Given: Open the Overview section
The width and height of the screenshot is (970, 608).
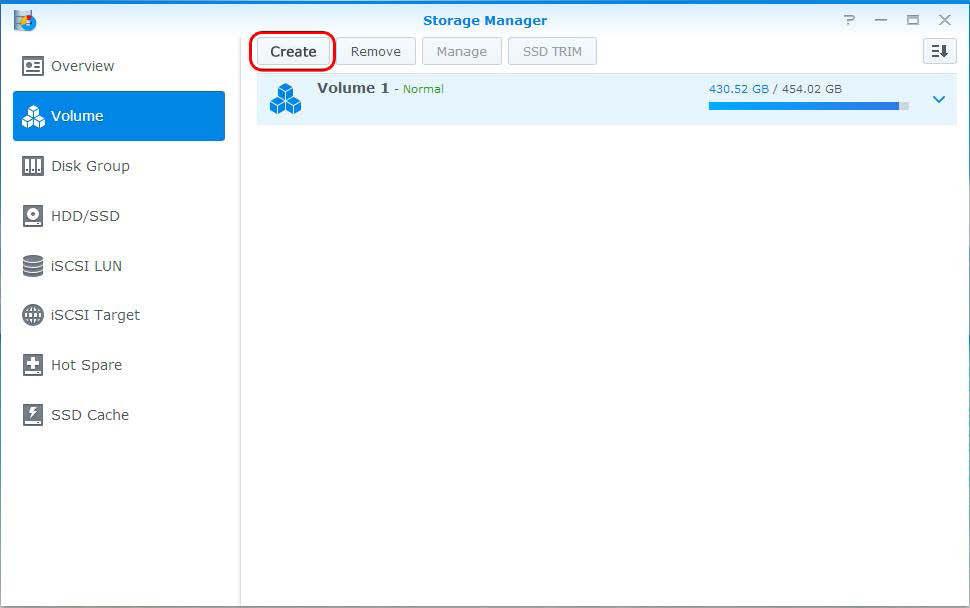Looking at the screenshot, I should coord(119,66).
